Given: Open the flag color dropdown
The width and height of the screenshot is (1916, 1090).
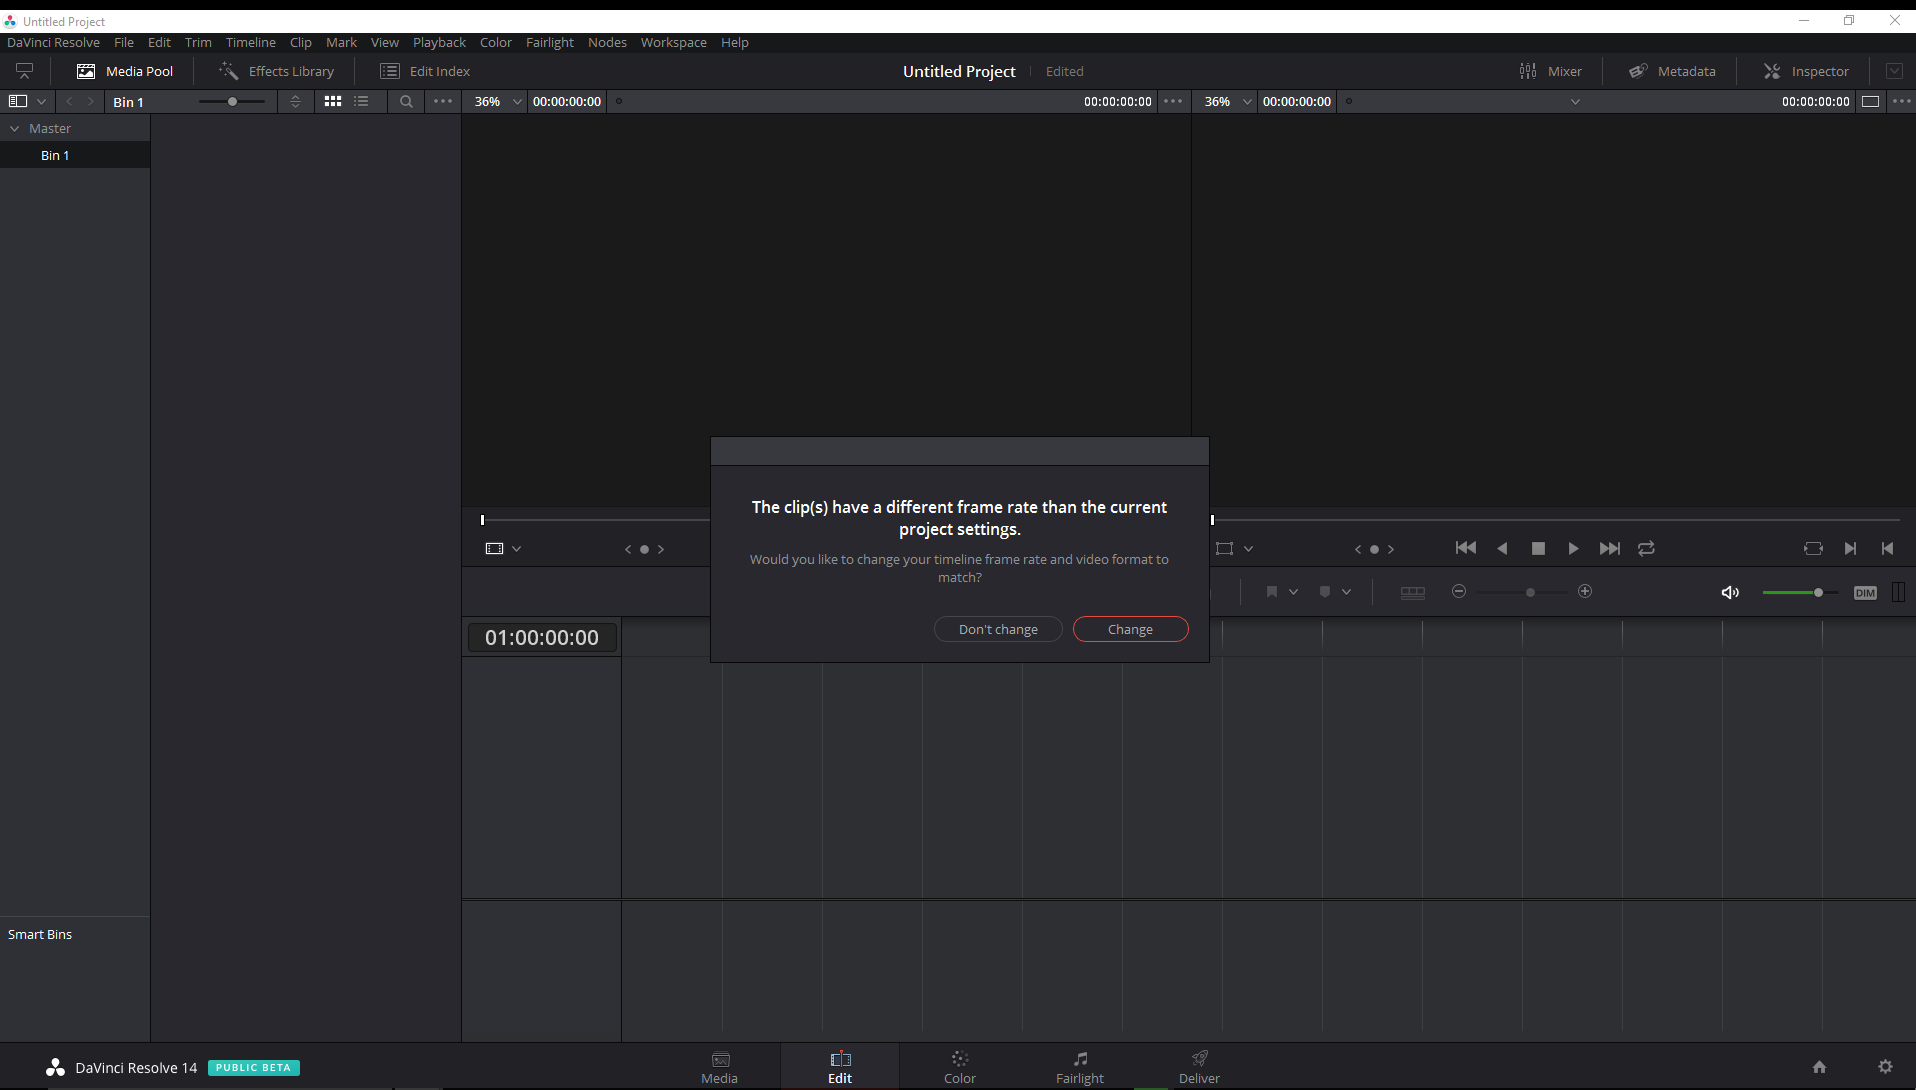Looking at the screenshot, I should point(1293,592).
